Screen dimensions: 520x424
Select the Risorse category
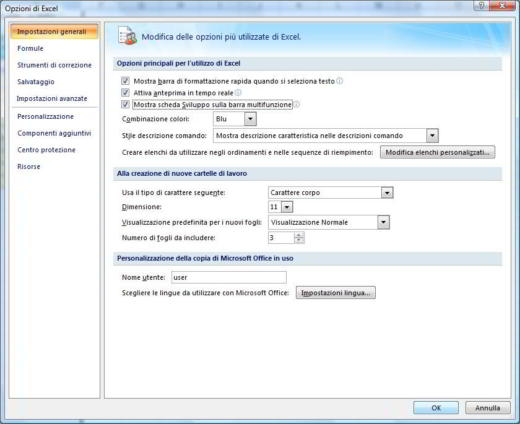[x=29, y=166]
